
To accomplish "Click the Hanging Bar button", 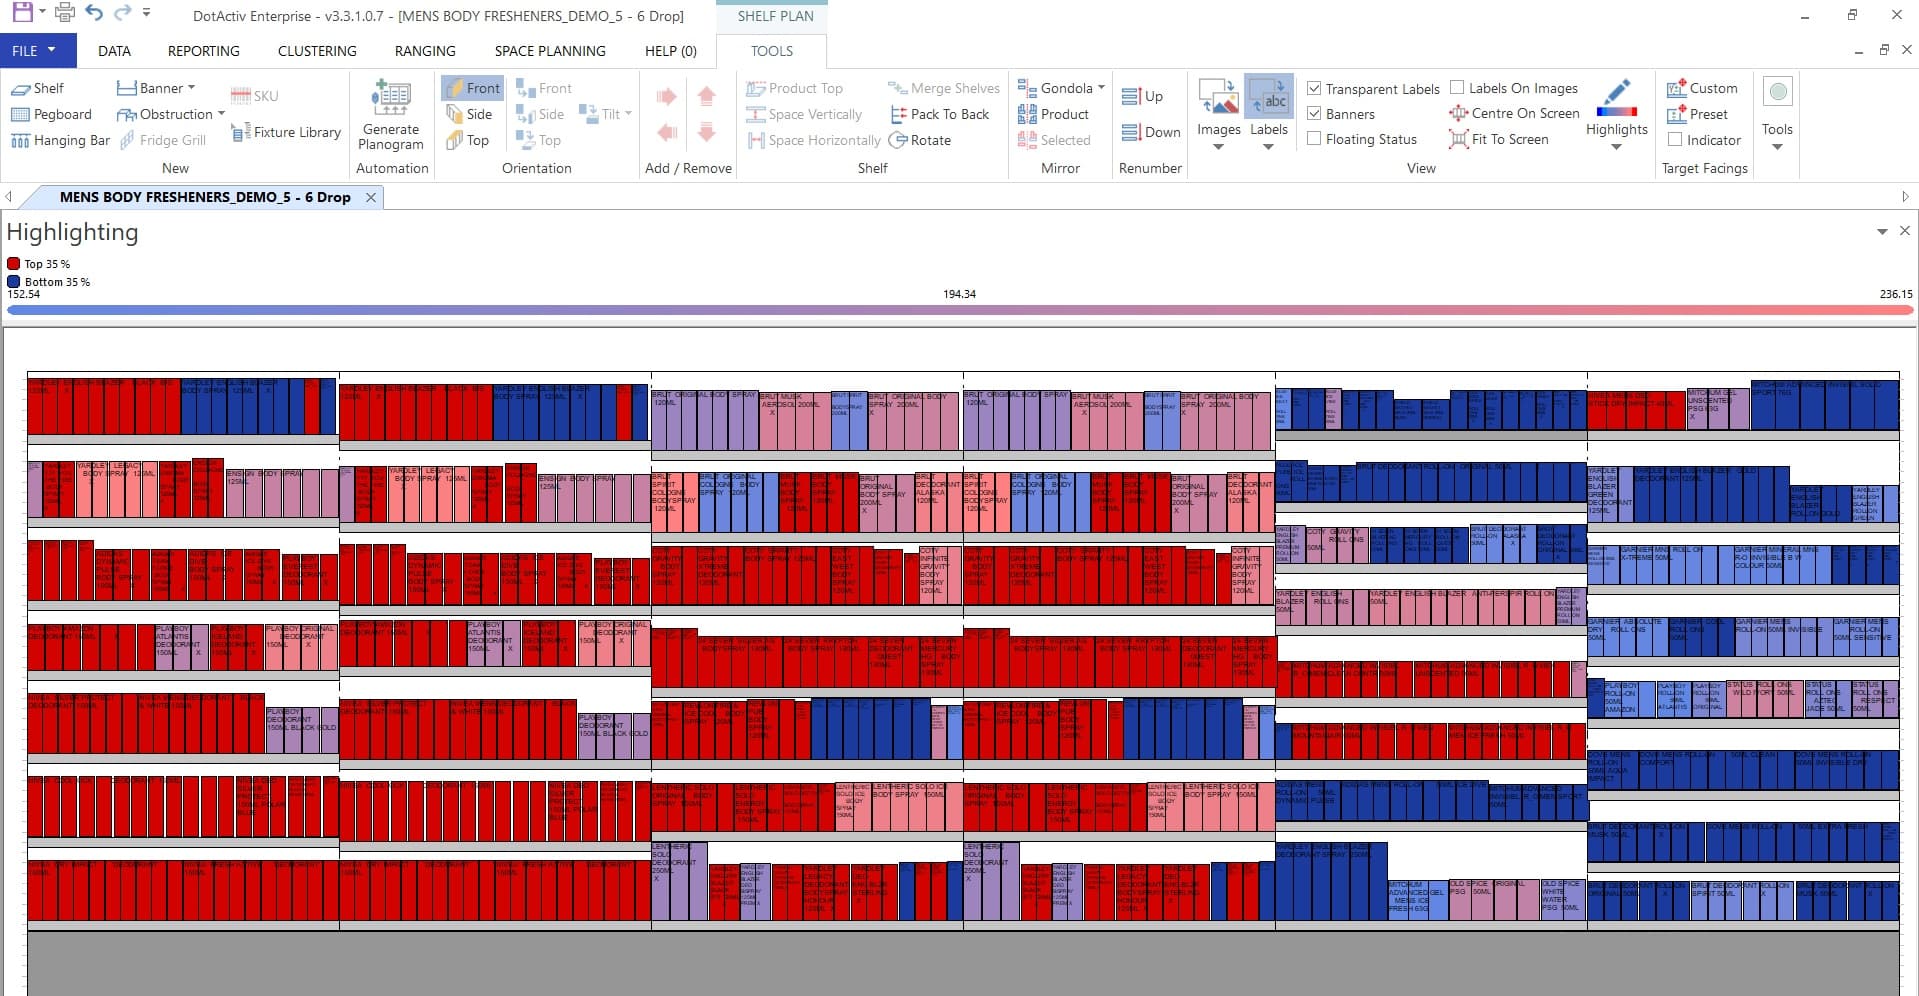I will (60, 140).
